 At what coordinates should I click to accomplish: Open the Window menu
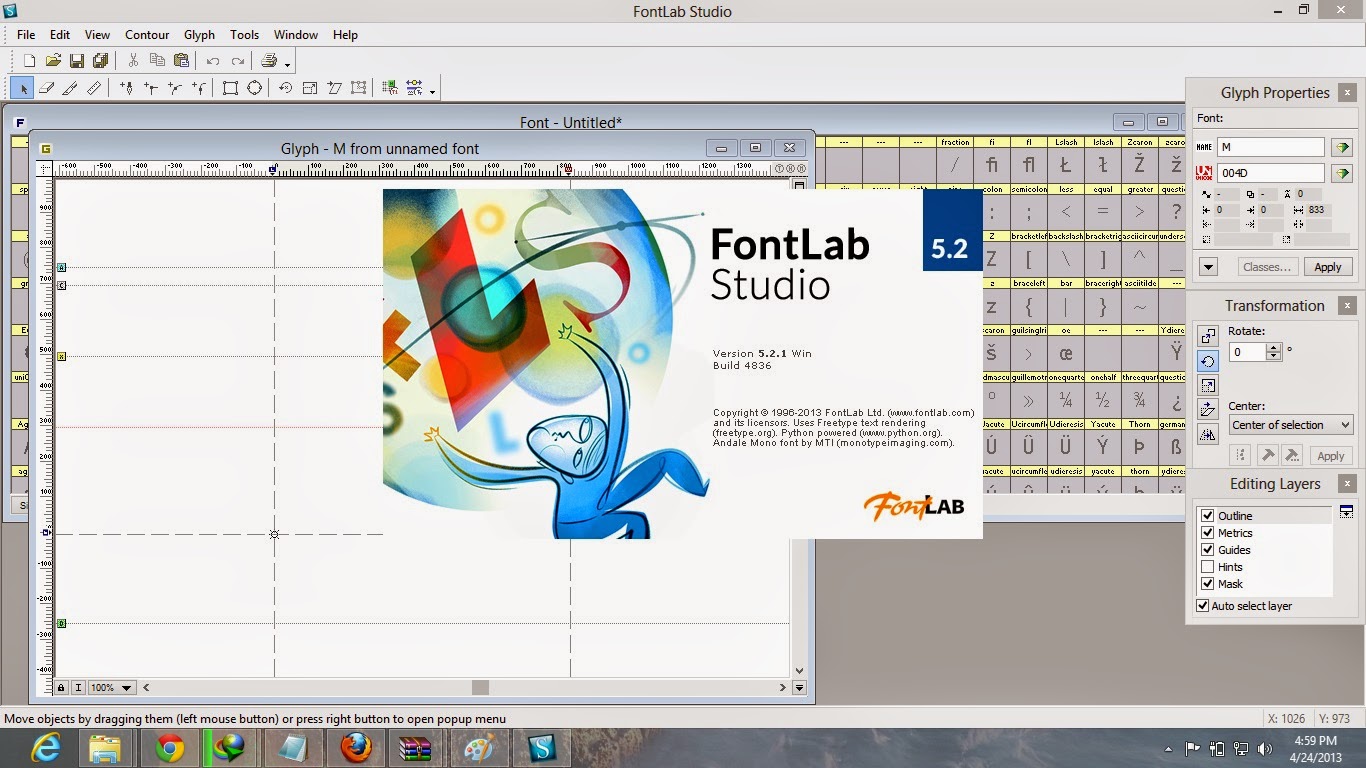tap(296, 34)
